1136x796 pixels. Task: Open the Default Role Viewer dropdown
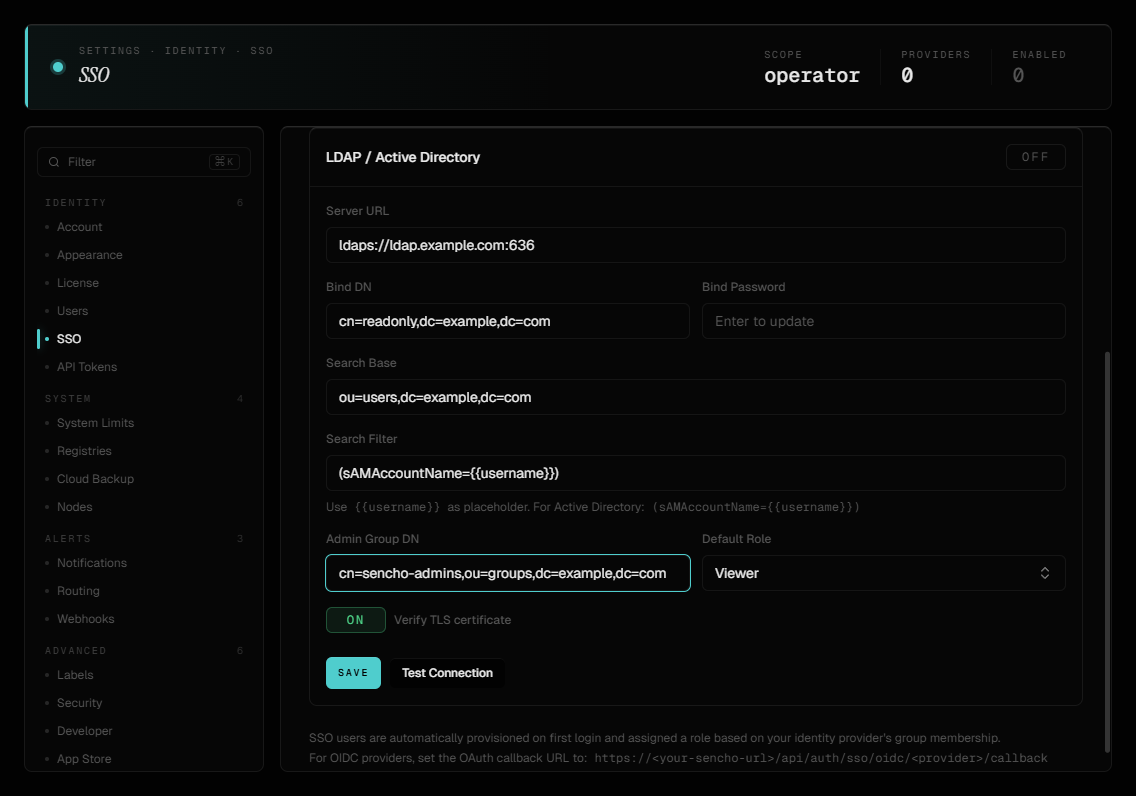(883, 573)
